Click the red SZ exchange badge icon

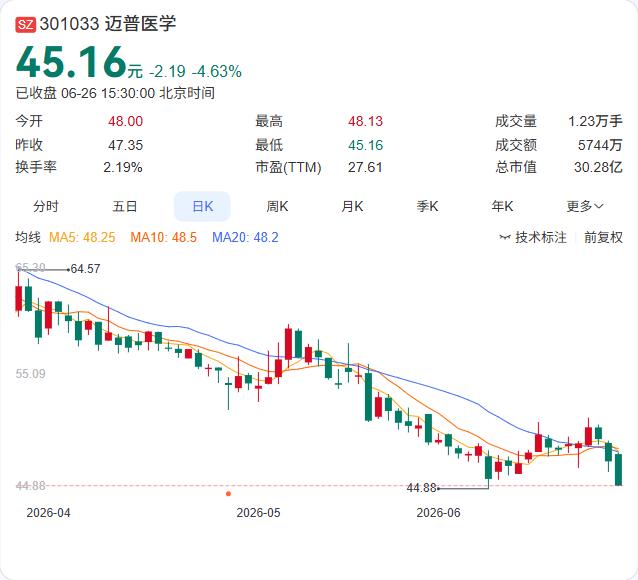26,24
